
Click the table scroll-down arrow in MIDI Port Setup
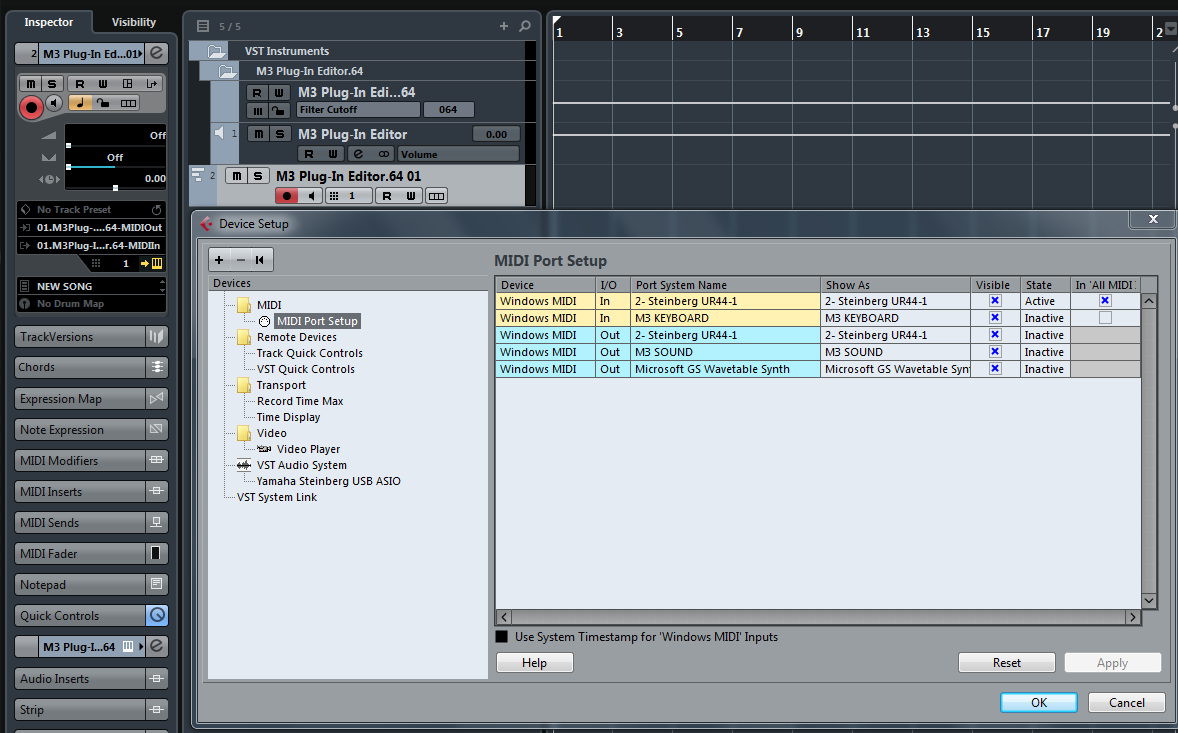coord(1149,600)
